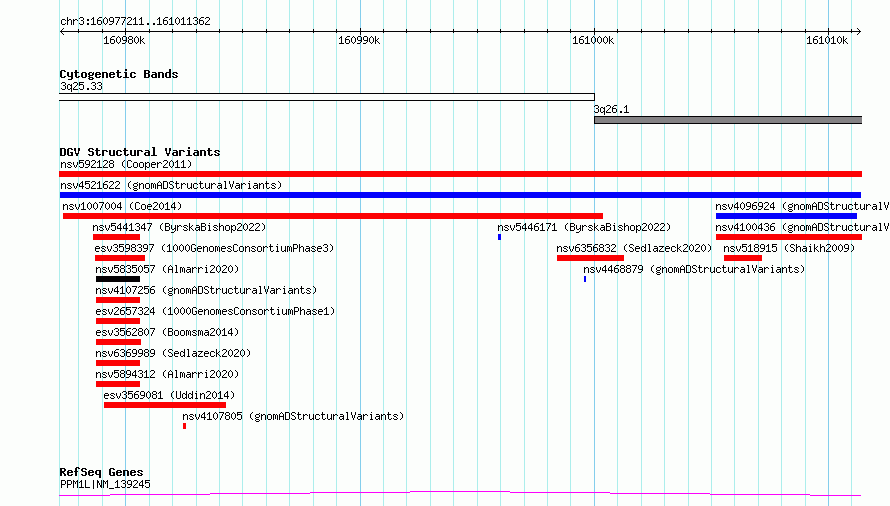Open variant nsv4107256 gnomAD label
890x506 pixels.
206,290
